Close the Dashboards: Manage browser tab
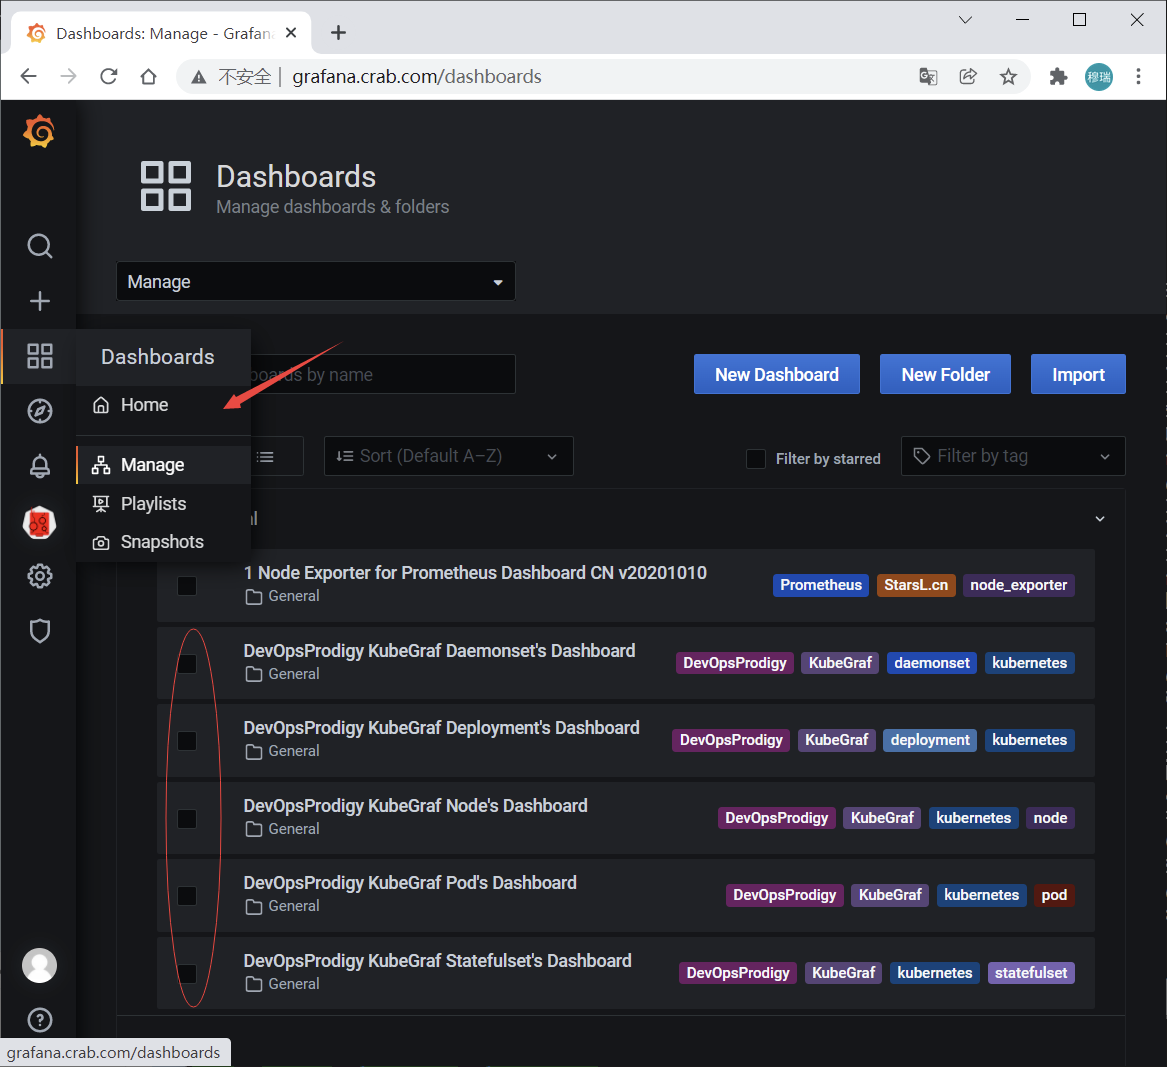The height and width of the screenshot is (1067, 1167). (x=291, y=33)
